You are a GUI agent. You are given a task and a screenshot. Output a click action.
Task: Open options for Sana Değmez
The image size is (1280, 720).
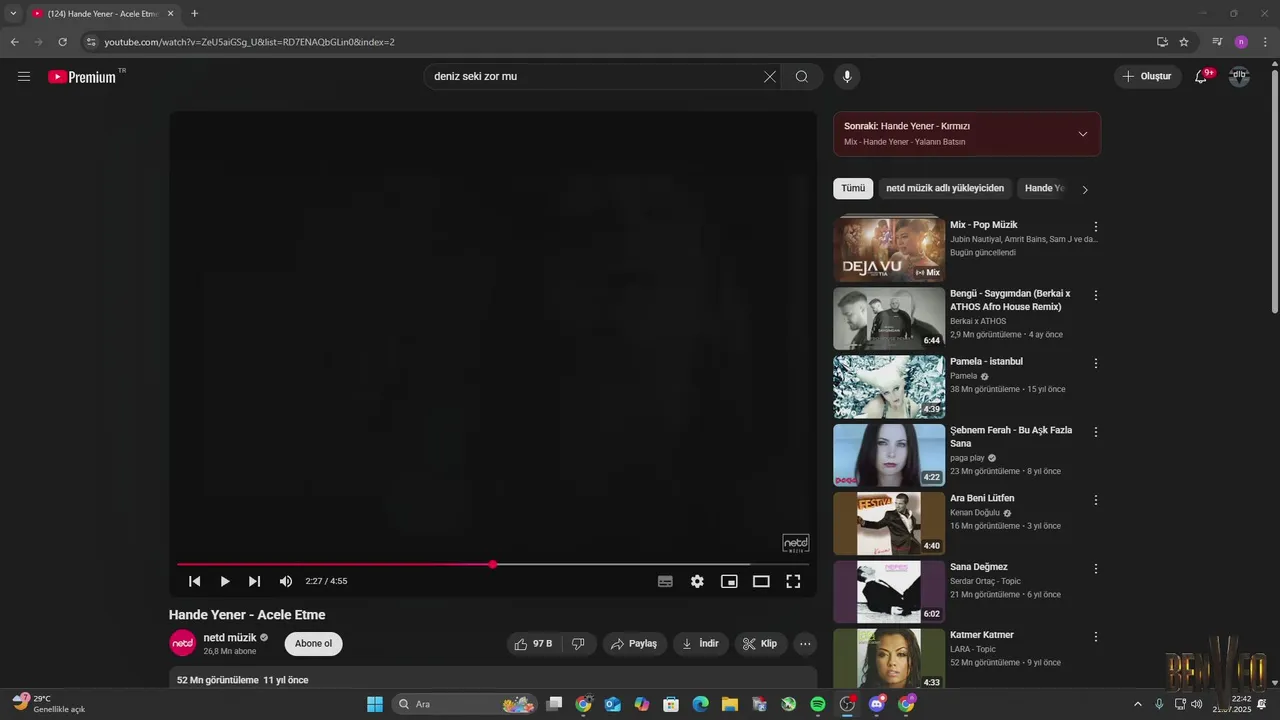click(x=1096, y=568)
